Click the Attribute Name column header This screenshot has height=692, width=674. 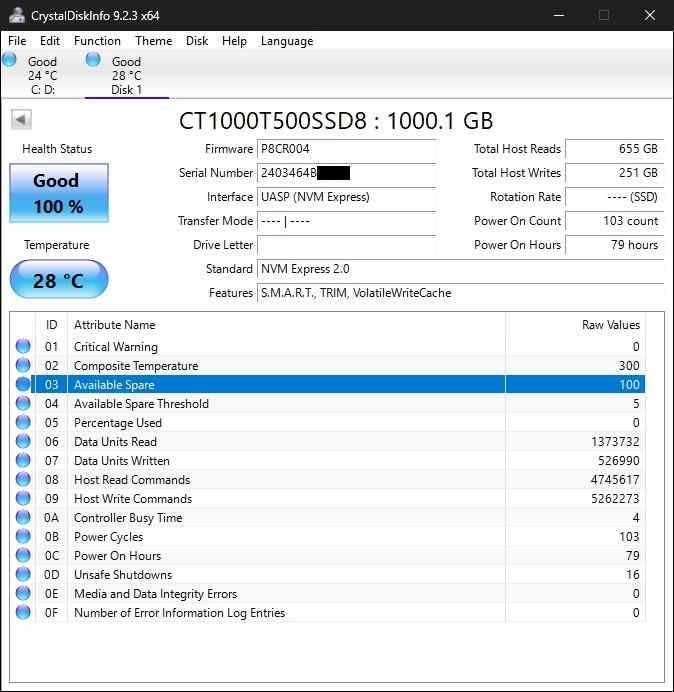tap(286, 325)
